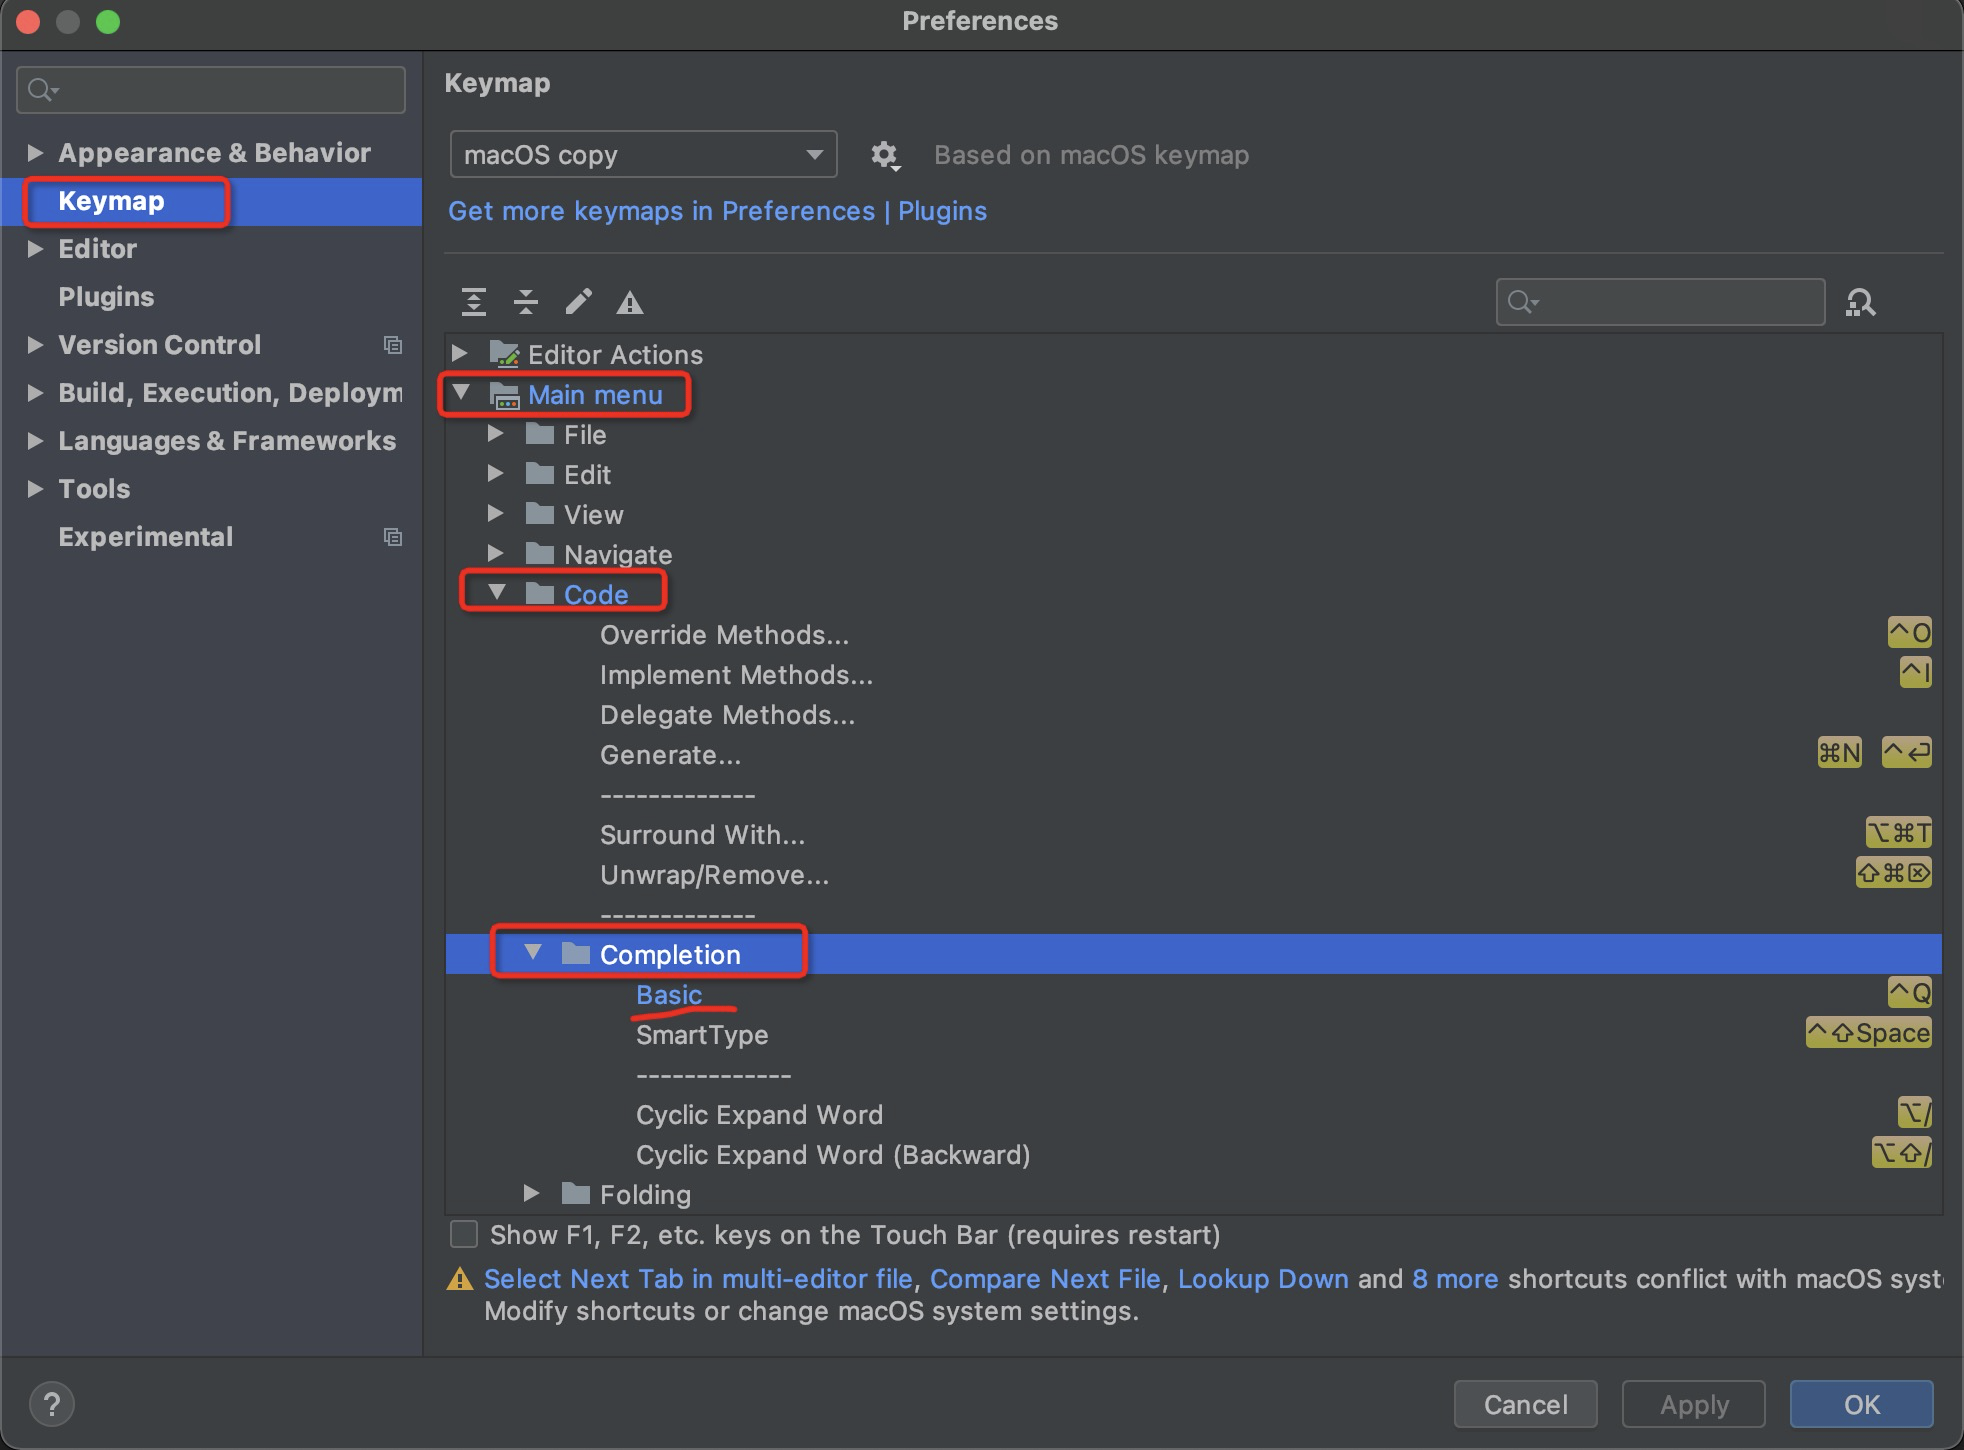Click the Collapse All tree icon

tap(526, 301)
